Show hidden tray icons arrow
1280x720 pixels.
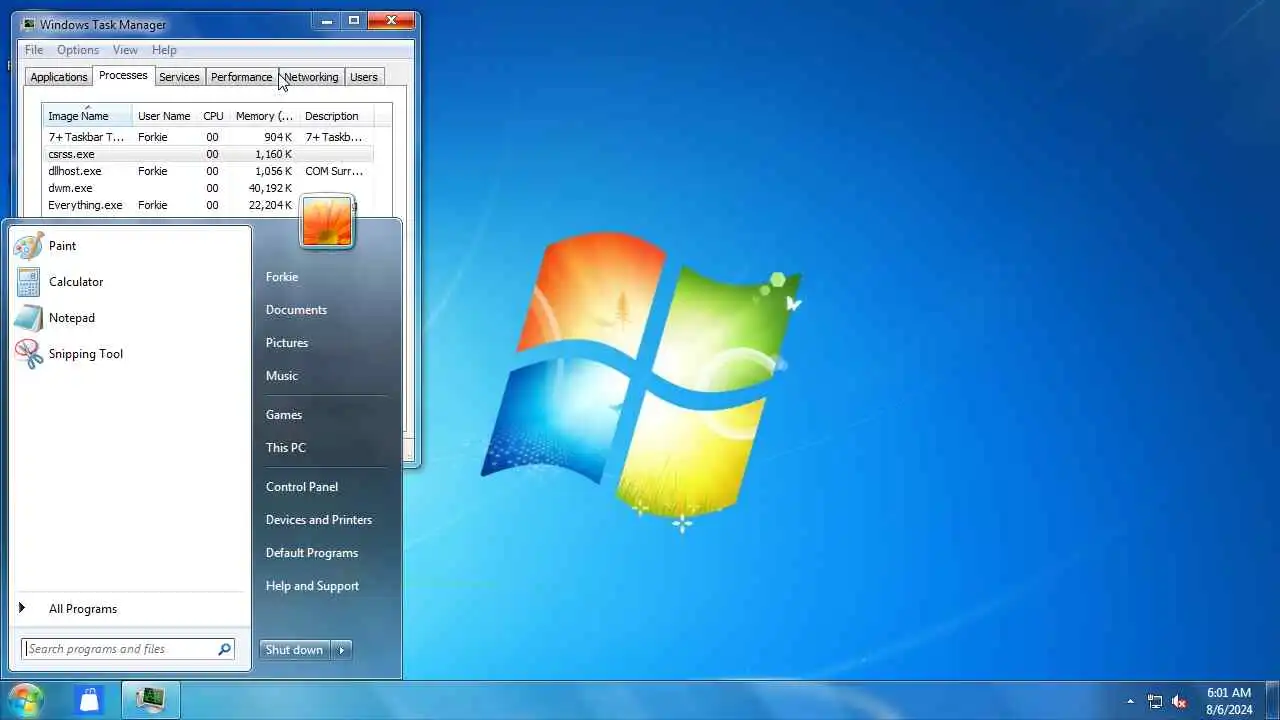coord(1131,701)
